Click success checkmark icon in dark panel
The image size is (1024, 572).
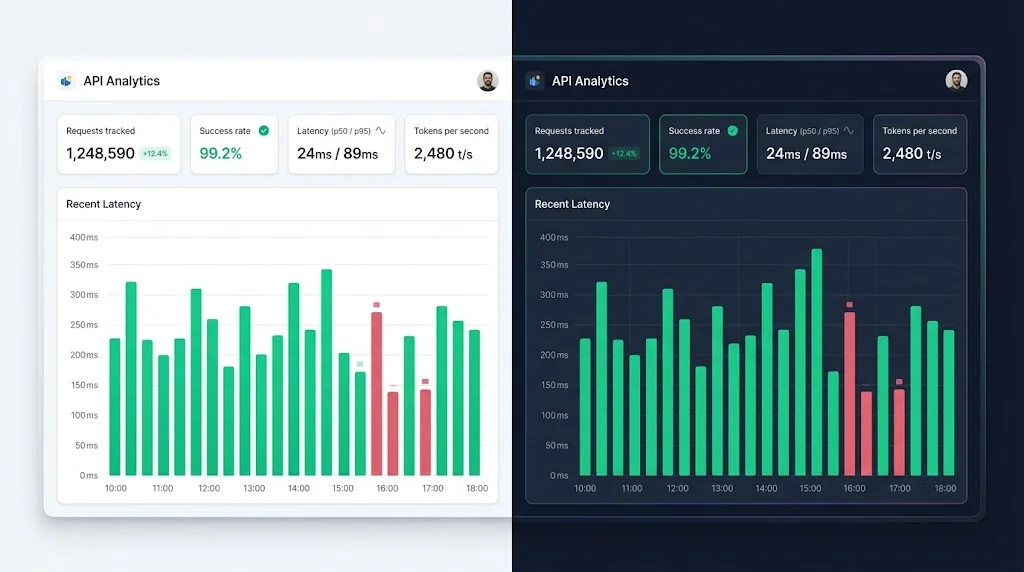(733, 131)
